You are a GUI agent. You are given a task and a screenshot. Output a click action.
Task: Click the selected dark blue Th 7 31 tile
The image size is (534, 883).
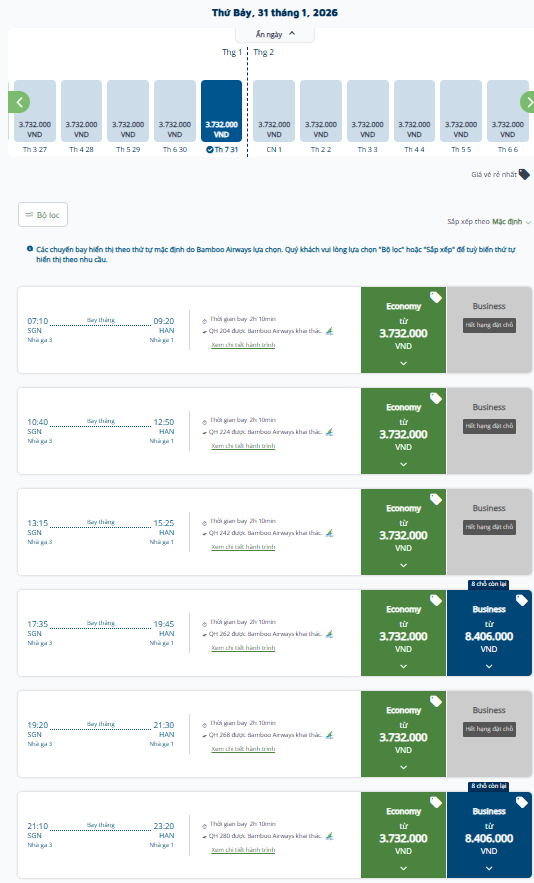click(x=221, y=117)
